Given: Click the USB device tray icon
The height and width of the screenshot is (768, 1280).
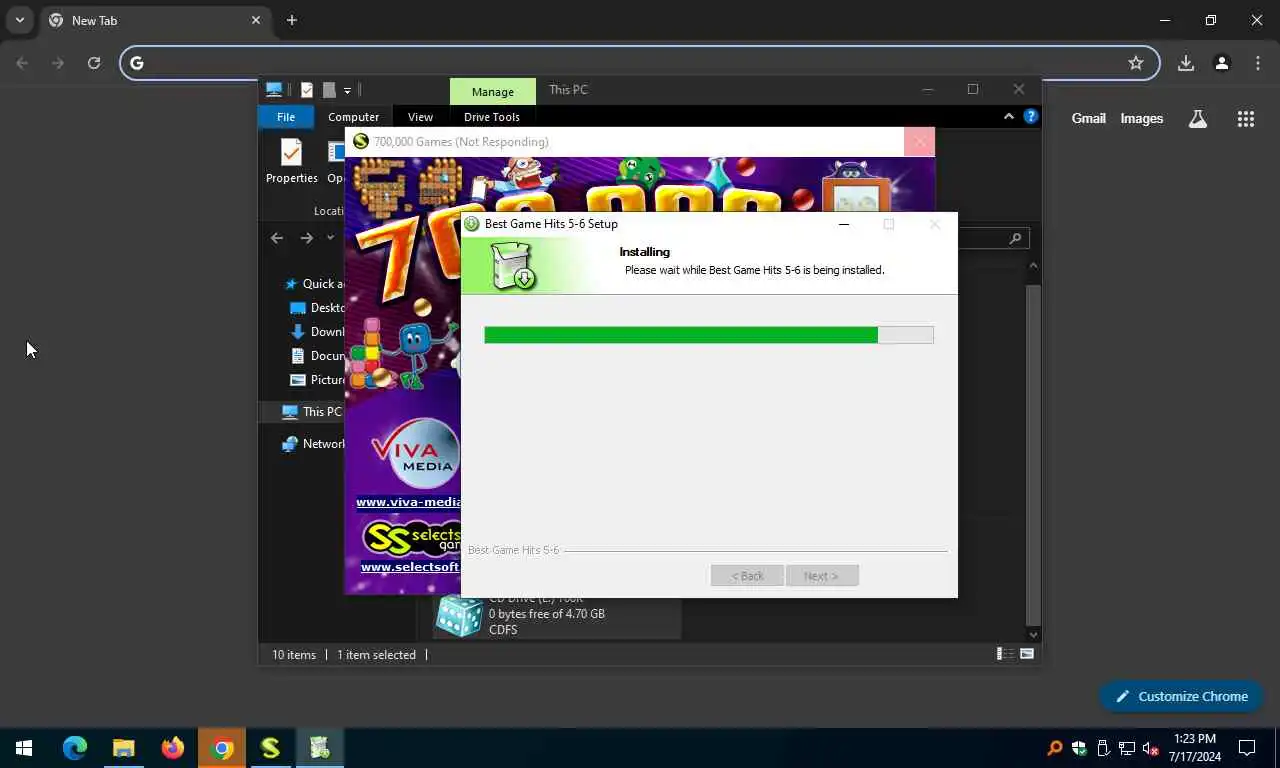Looking at the screenshot, I should (1103, 748).
